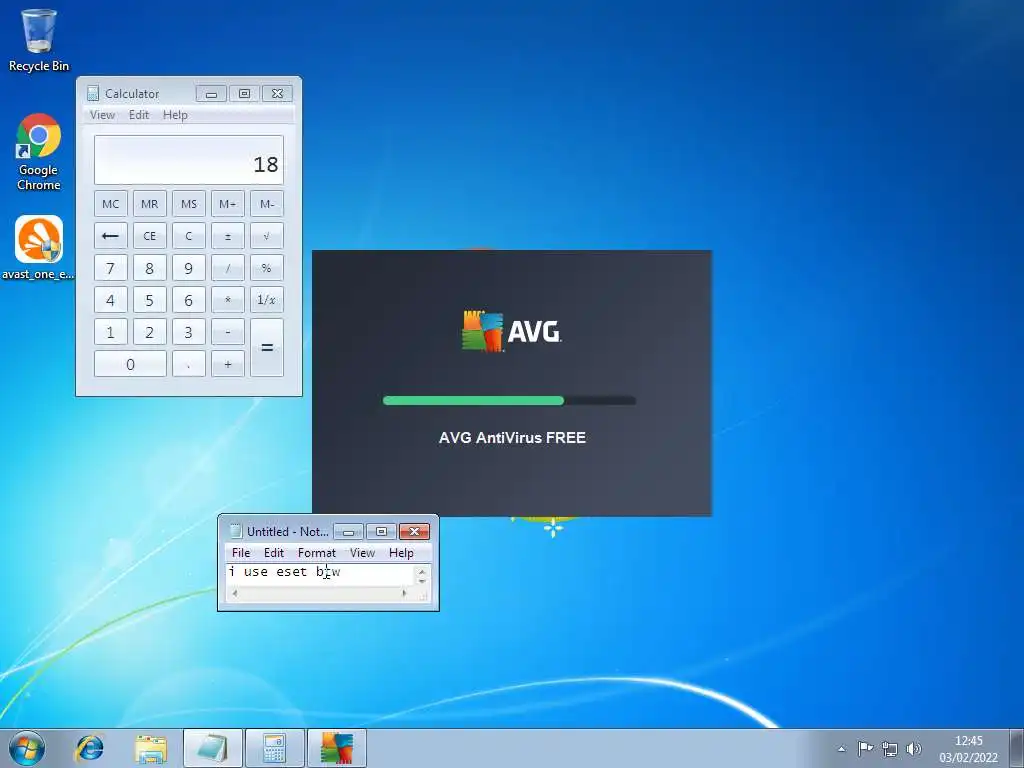Open Calculator's View menu
Image resolution: width=1024 pixels, height=768 pixels.
pos(103,115)
